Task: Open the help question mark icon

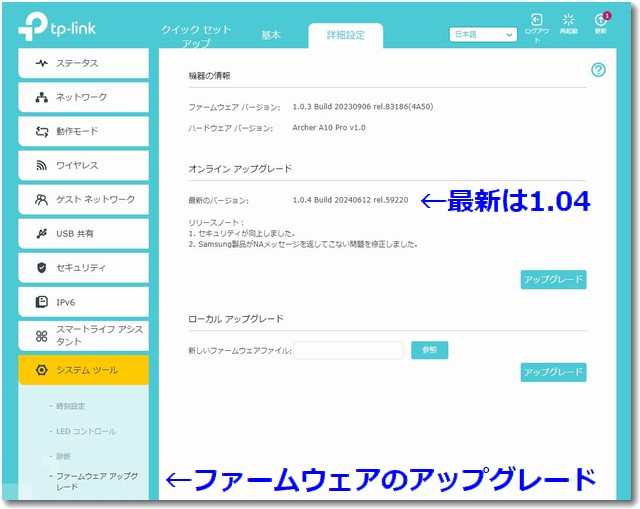Action: pyautogui.click(x=598, y=70)
